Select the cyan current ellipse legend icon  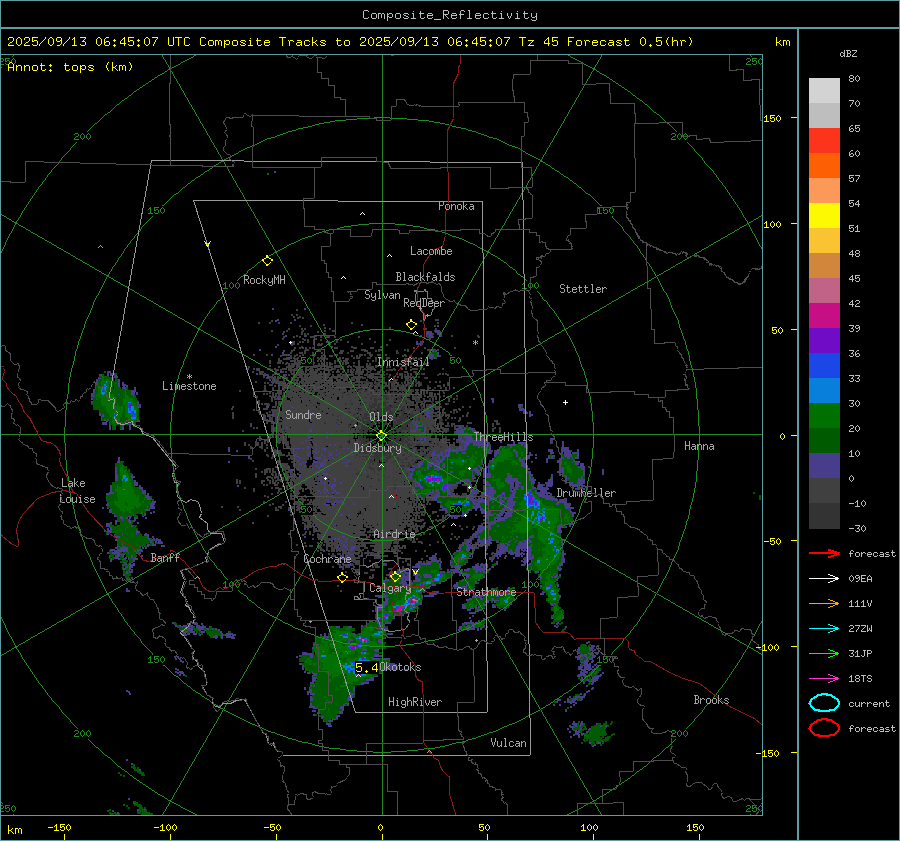[824, 703]
